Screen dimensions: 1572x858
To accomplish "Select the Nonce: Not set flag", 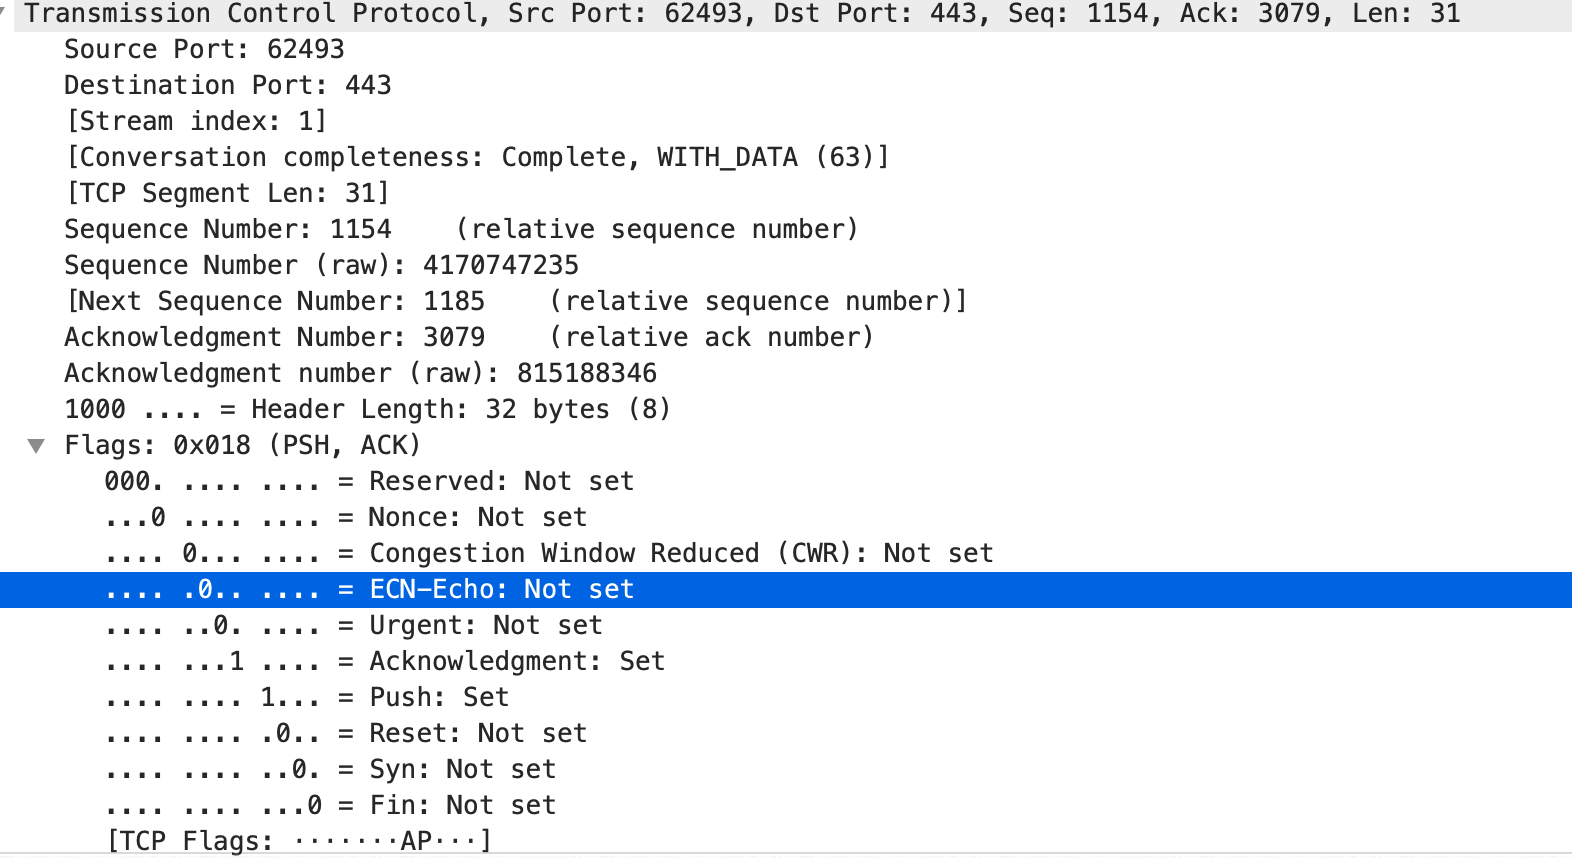I will coord(346,517).
